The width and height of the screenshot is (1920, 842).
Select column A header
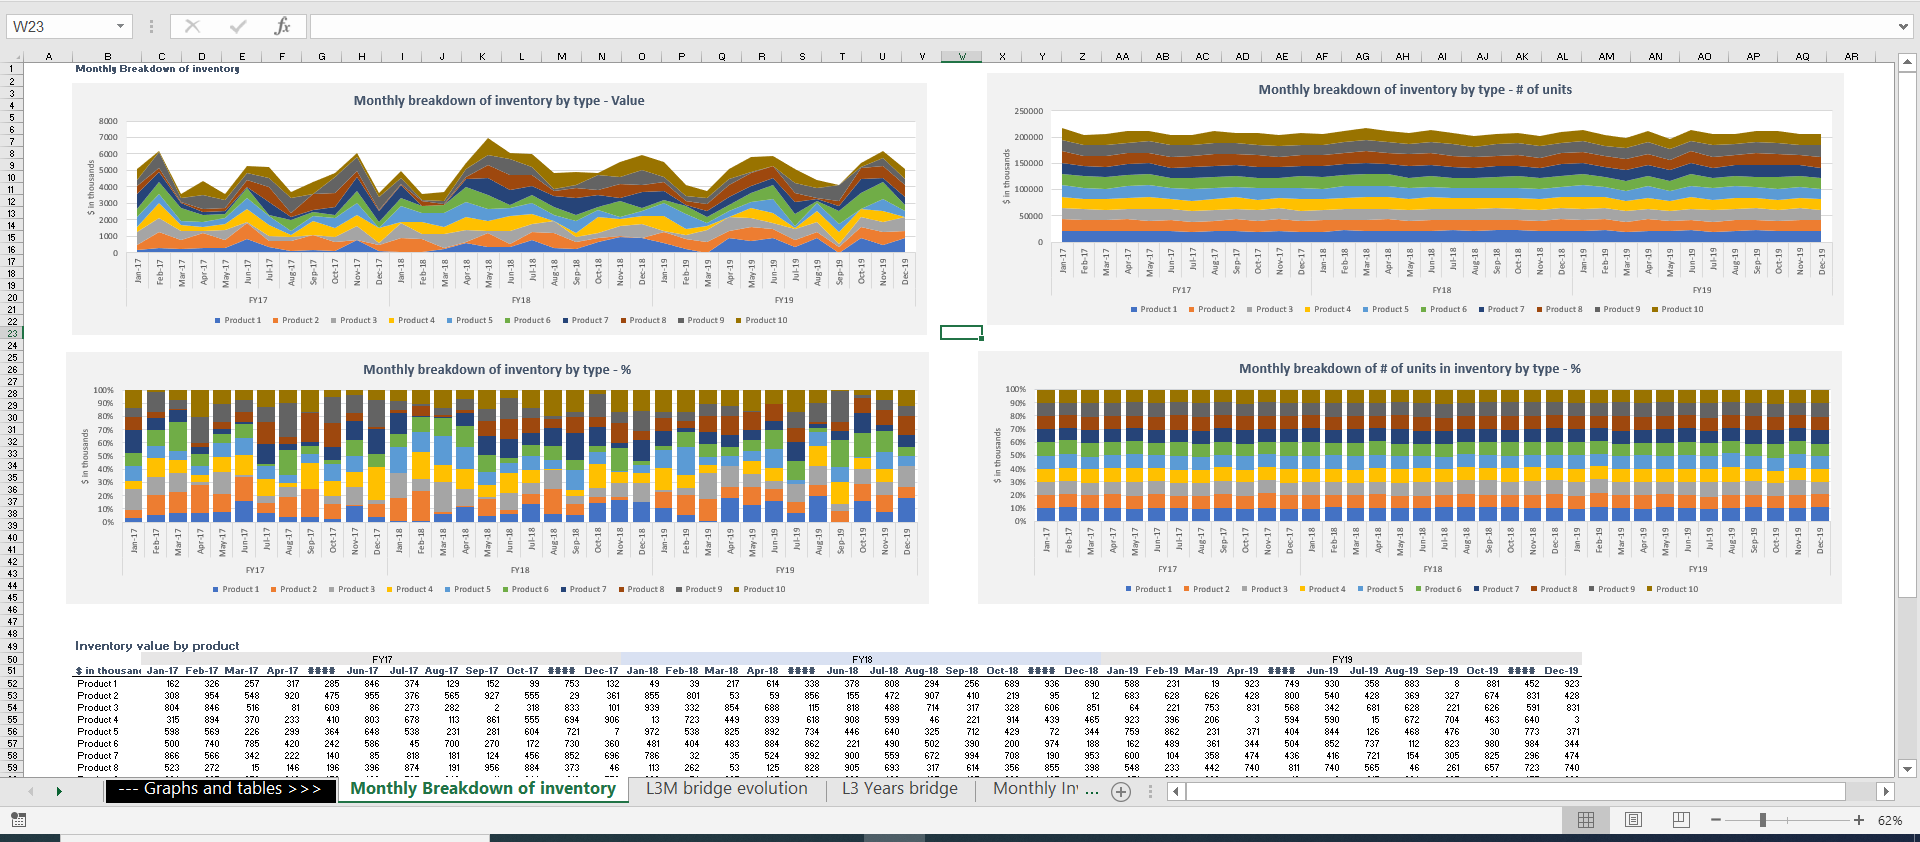coord(48,57)
